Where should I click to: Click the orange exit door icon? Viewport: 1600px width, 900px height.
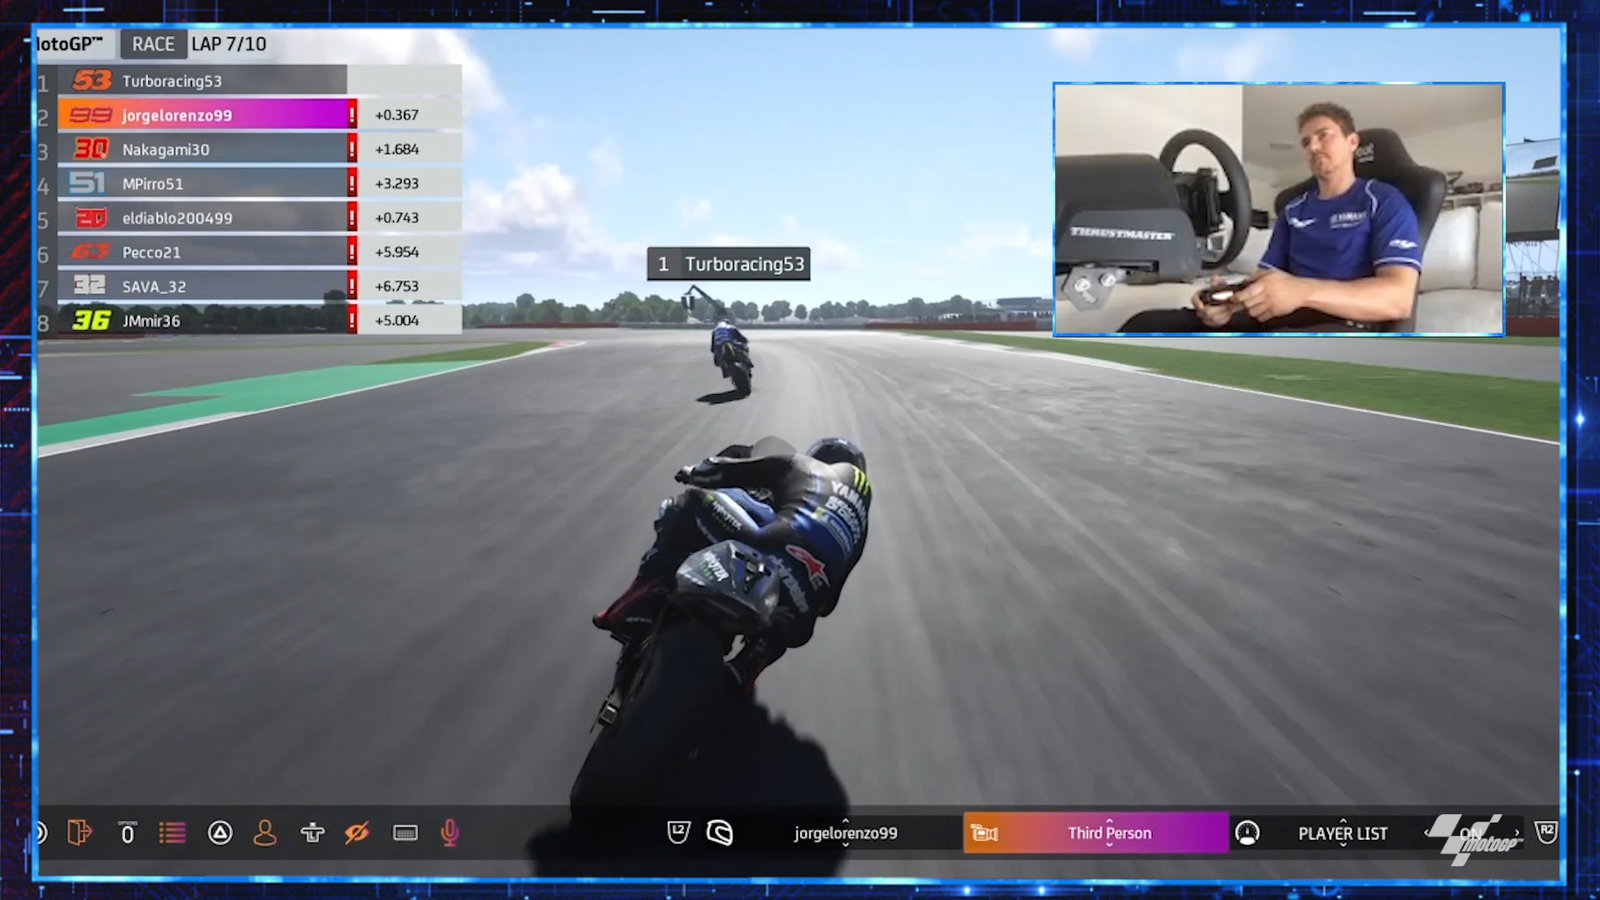(79, 832)
